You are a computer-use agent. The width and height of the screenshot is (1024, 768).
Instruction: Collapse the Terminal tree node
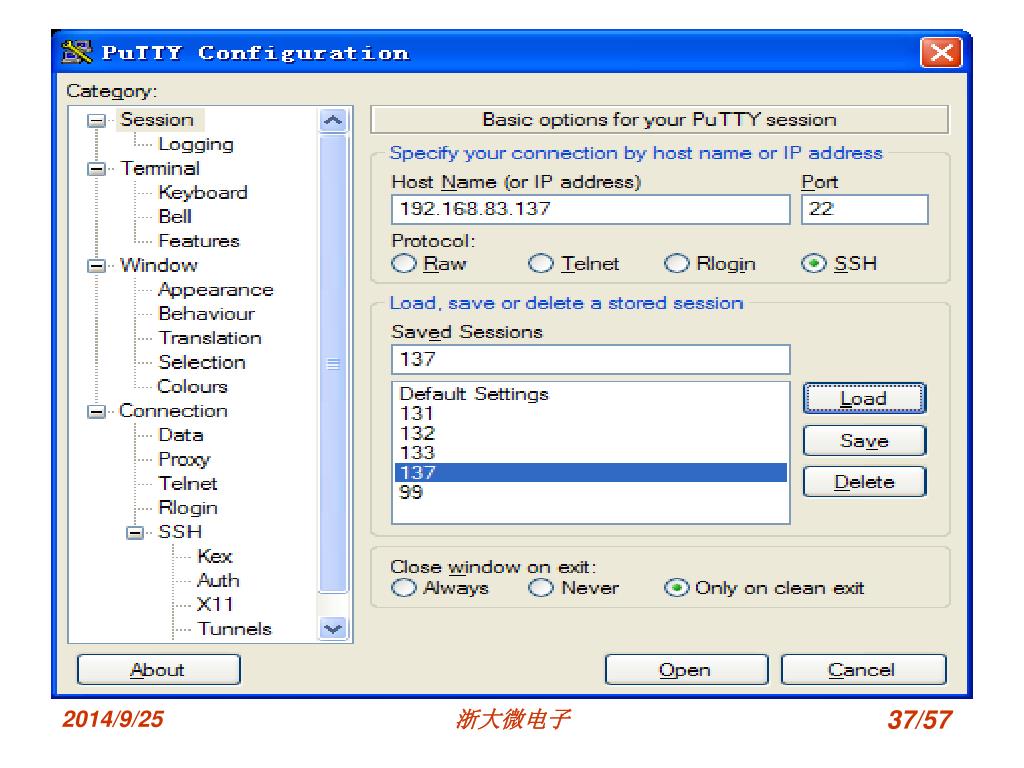[96, 169]
